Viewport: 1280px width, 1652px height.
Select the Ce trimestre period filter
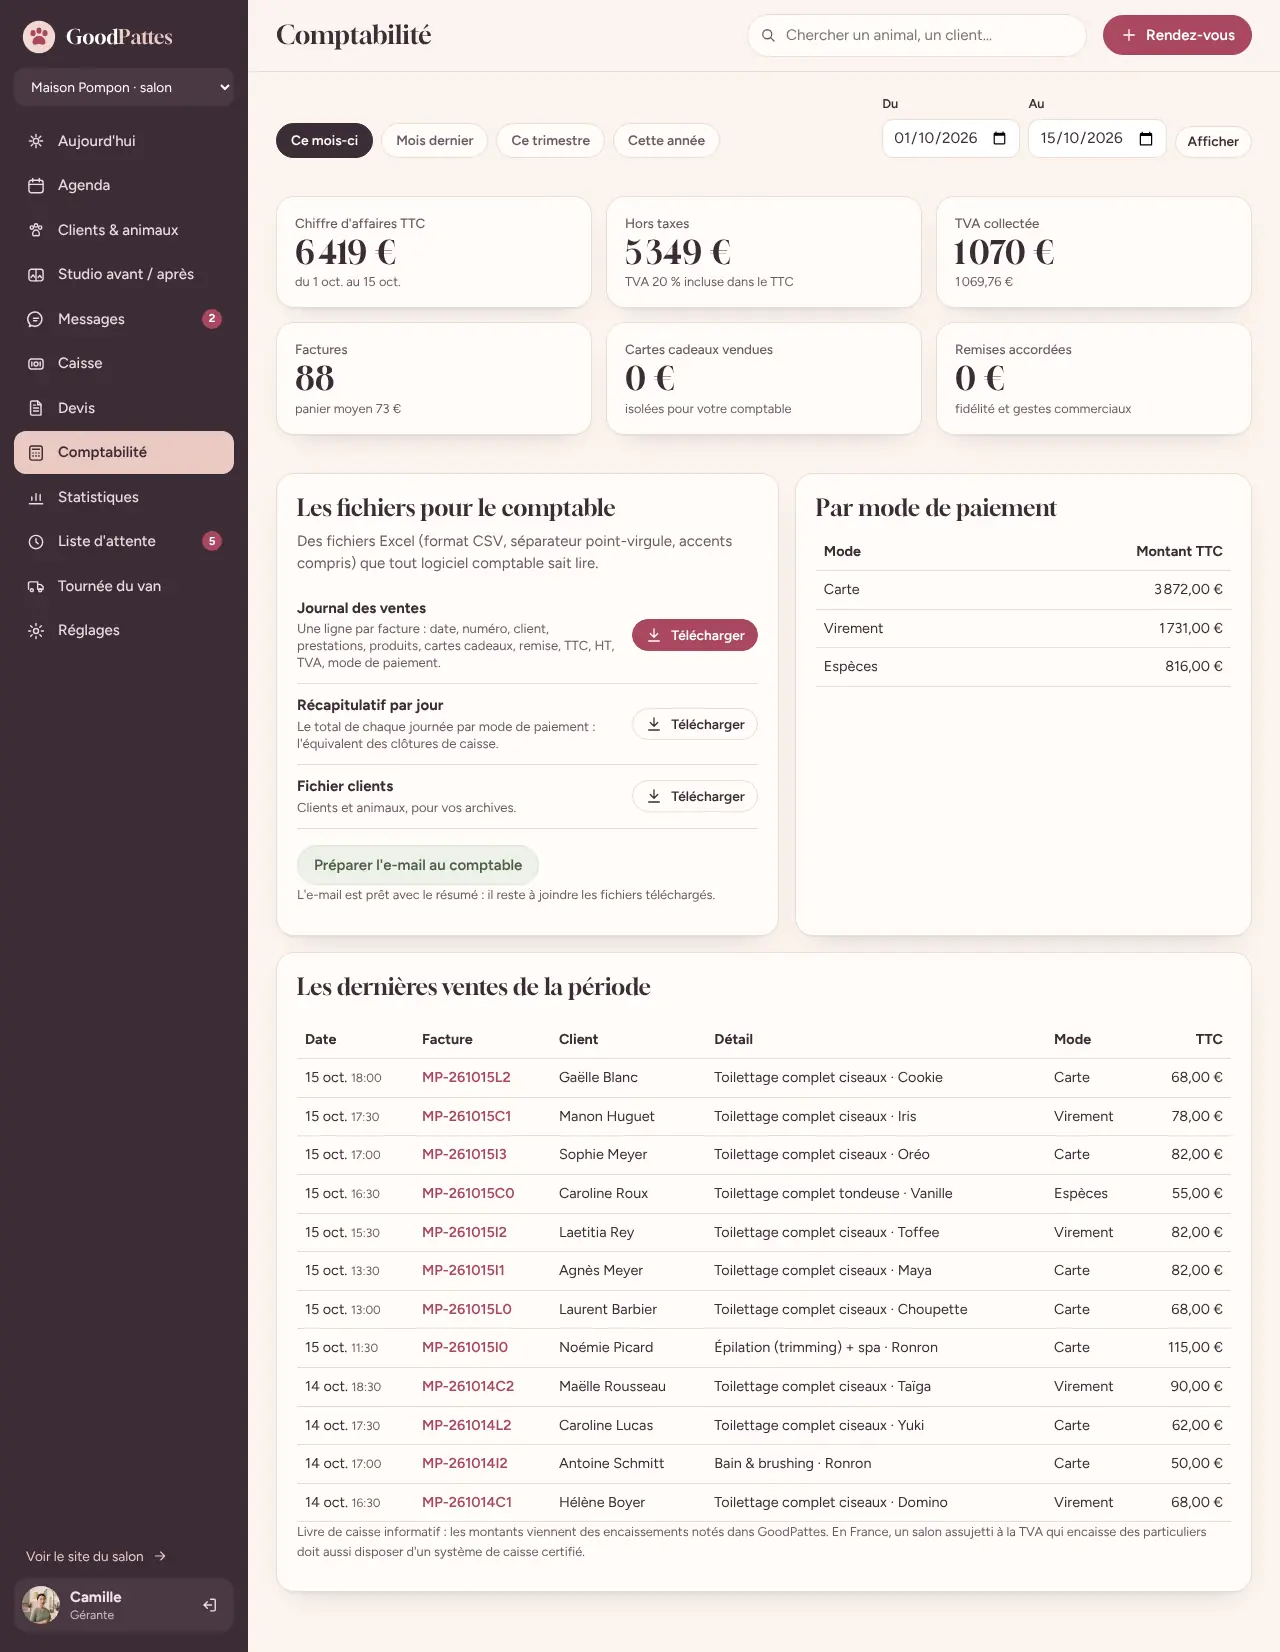[x=551, y=140]
